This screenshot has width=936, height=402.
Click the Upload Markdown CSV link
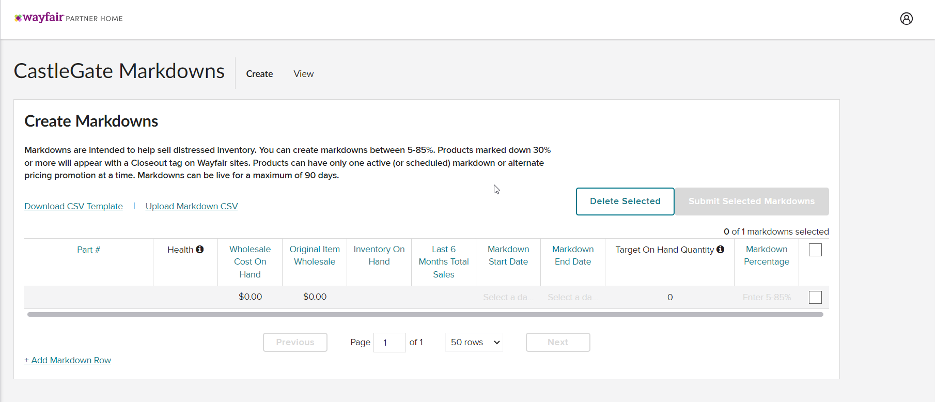(x=192, y=206)
